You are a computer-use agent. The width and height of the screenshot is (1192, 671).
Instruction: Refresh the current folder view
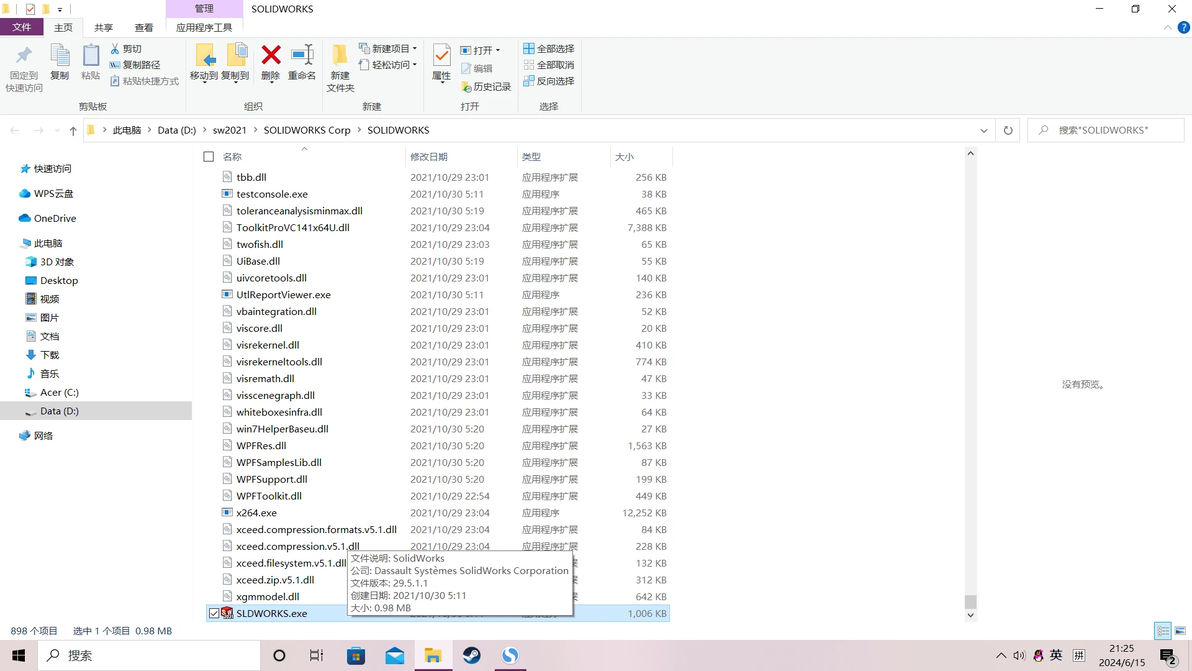click(1008, 130)
